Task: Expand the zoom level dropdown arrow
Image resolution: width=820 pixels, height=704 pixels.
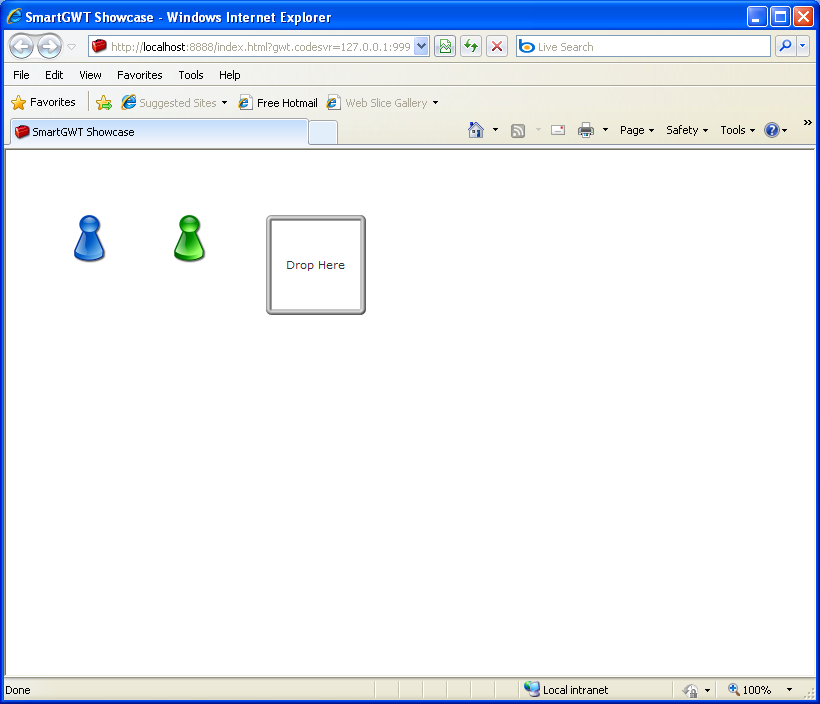Action: [x=789, y=690]
